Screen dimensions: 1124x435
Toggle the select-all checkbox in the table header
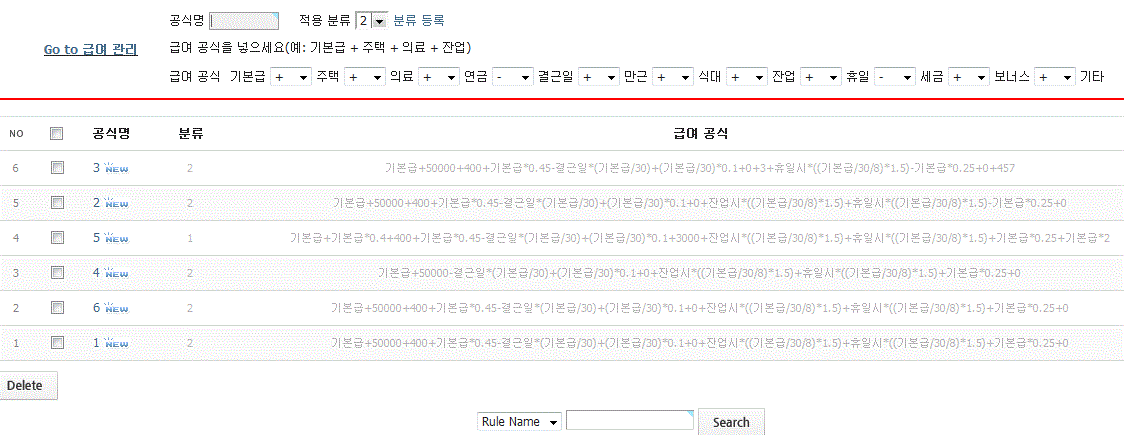pos(57,133)
